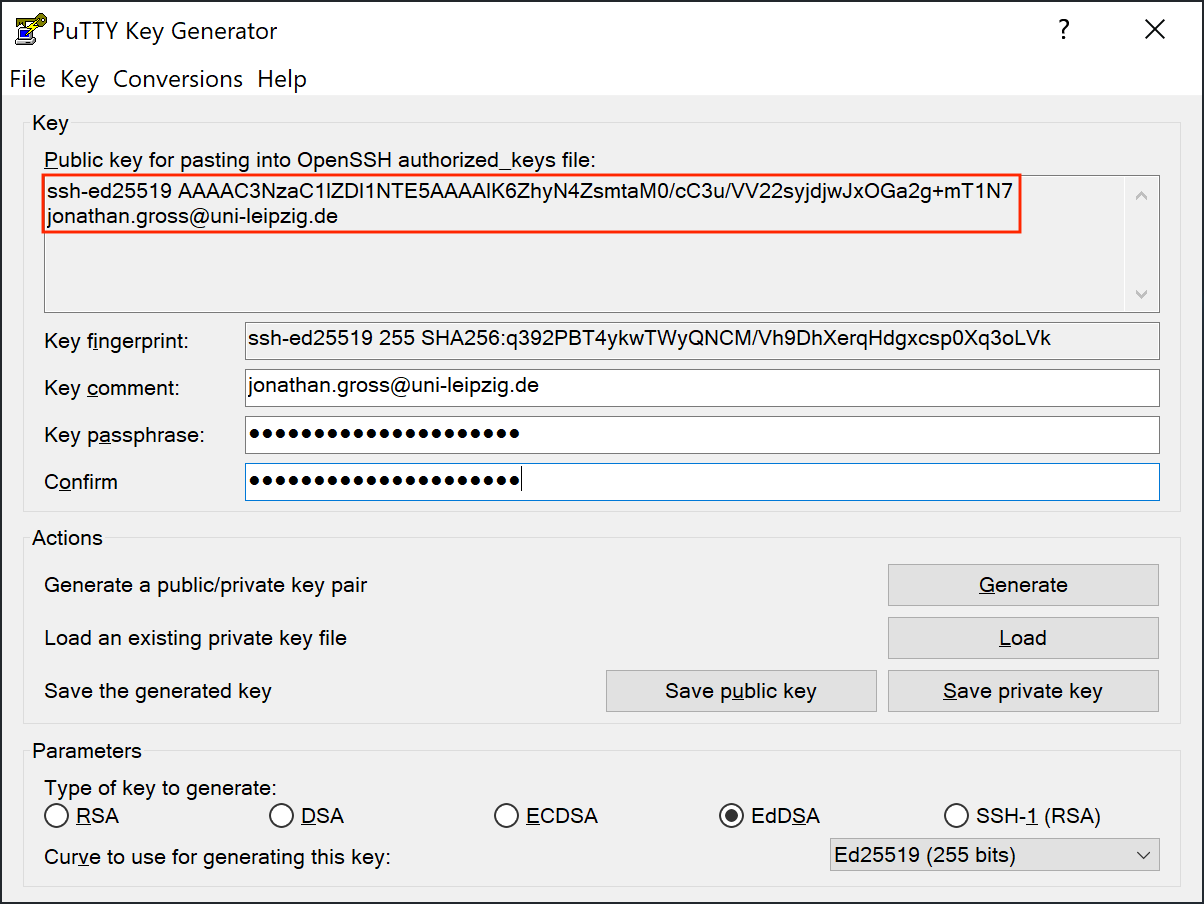The width and height of the screenshot is (1204, 904).
Task: Click the public key box scroll down arrow
Action: 1141,293
